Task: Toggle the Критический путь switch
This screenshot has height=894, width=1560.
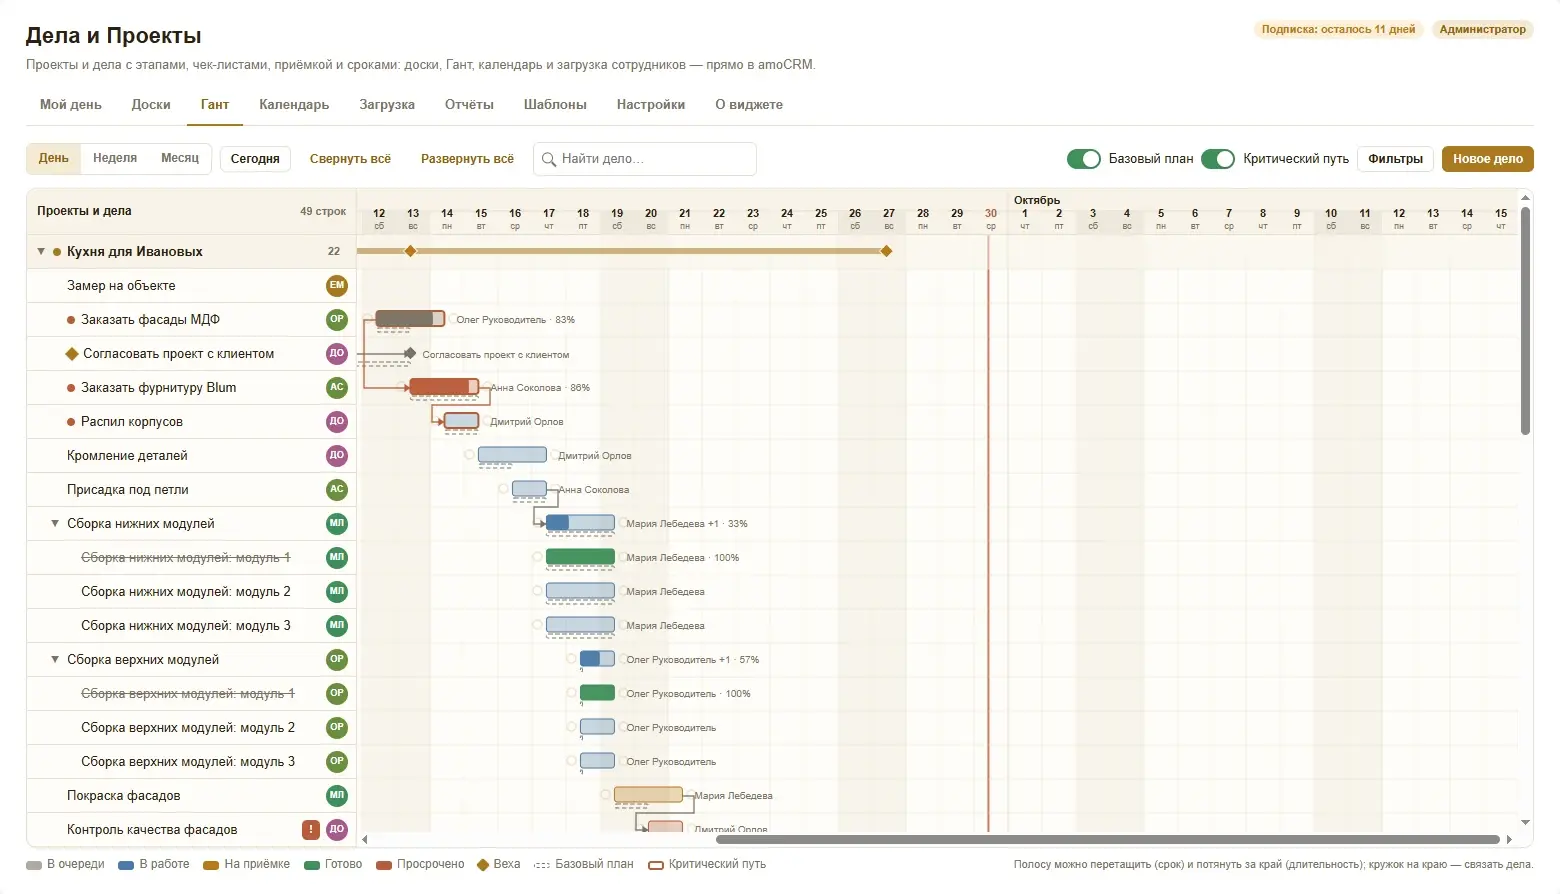Action: coord(1218,159)
